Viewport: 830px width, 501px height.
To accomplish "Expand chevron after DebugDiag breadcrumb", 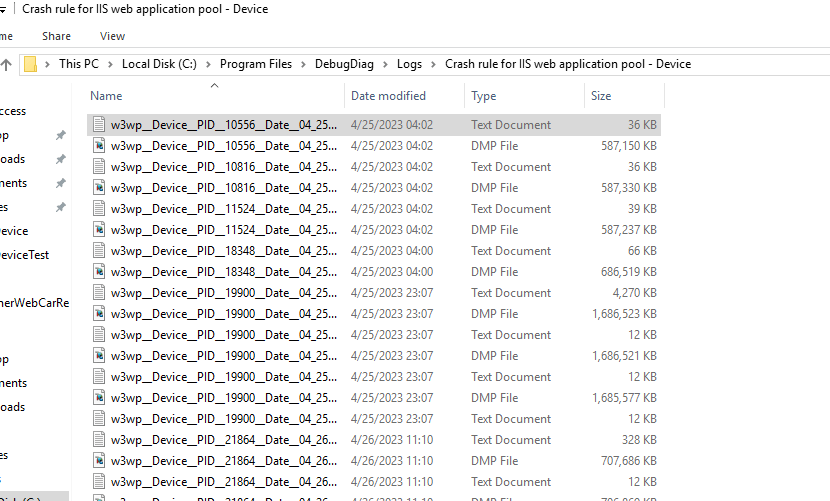I will point(385,64).
